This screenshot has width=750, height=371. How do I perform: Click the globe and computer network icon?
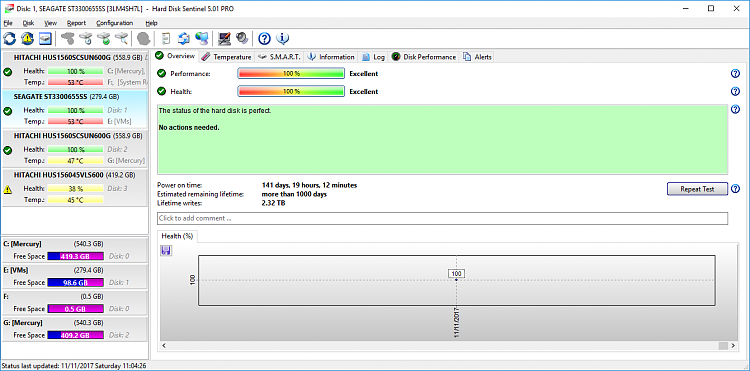pyautogui.click(x=202, y=38)
